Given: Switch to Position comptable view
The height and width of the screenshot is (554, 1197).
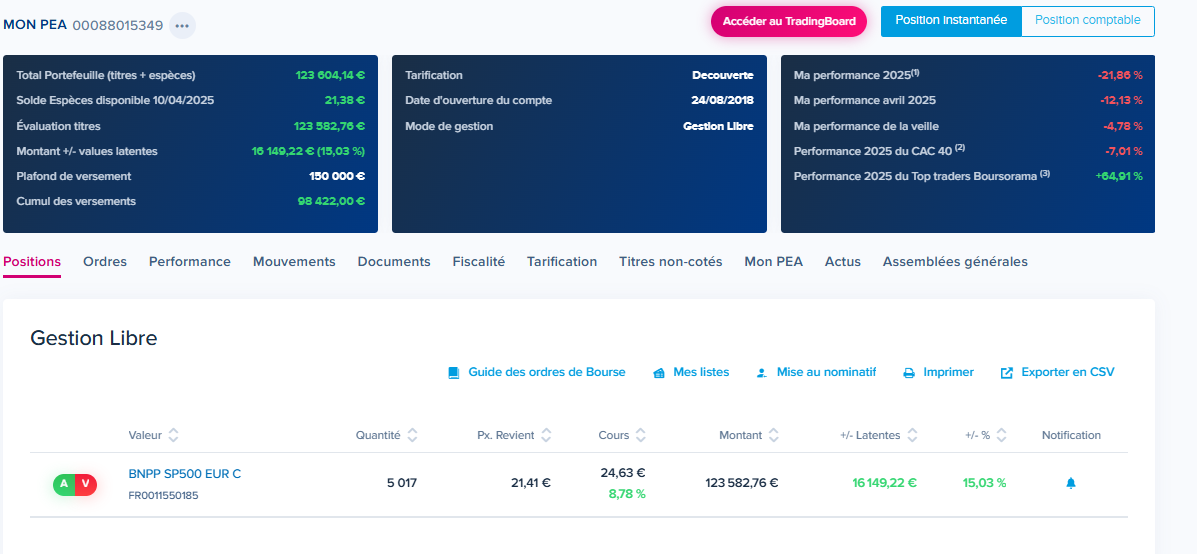Looking at the screenshot, I should [1088, 21].
